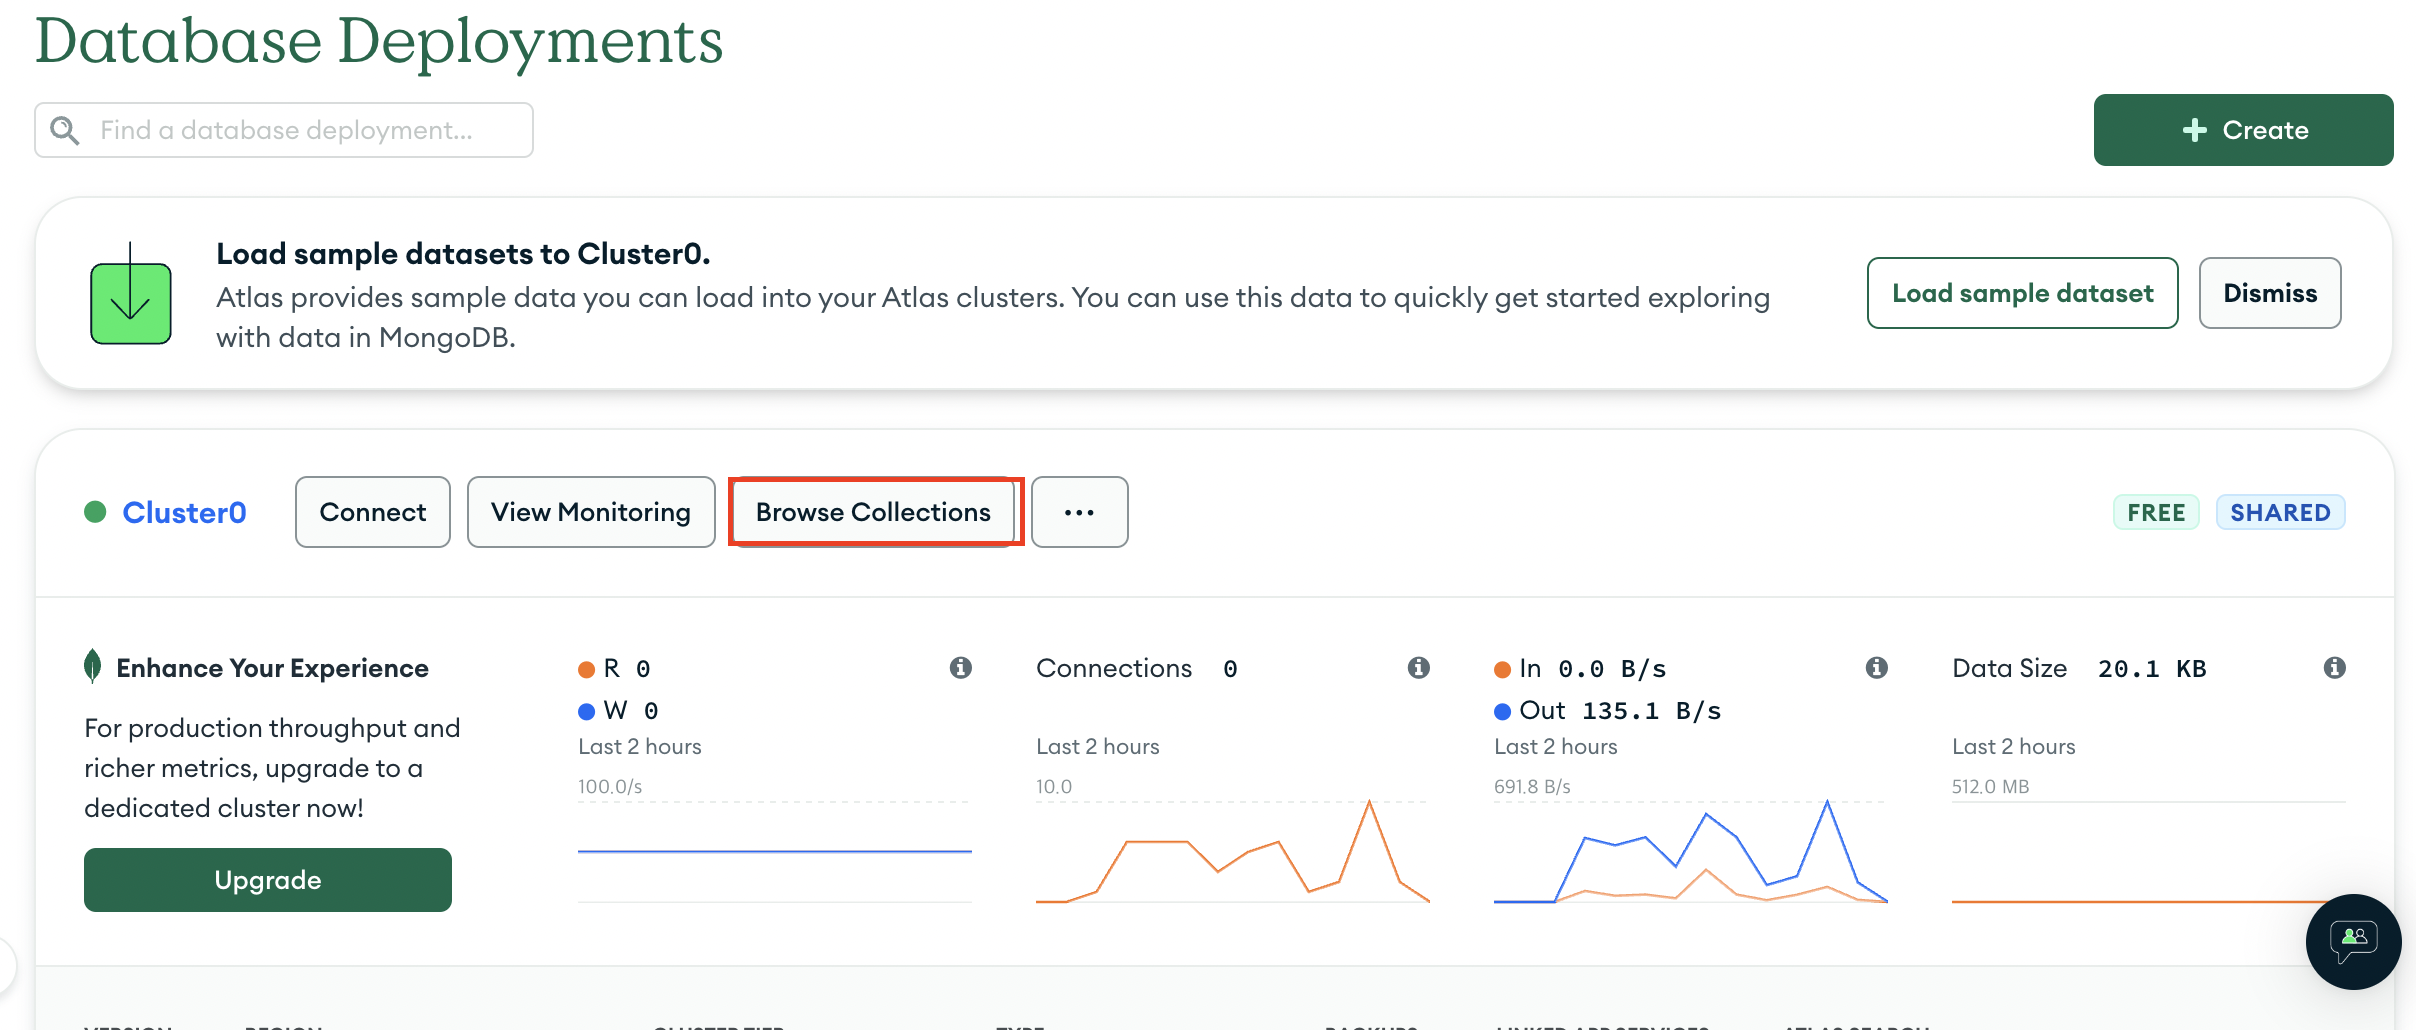Click 'Enhance Your Experience' heading

click(273, 668)
